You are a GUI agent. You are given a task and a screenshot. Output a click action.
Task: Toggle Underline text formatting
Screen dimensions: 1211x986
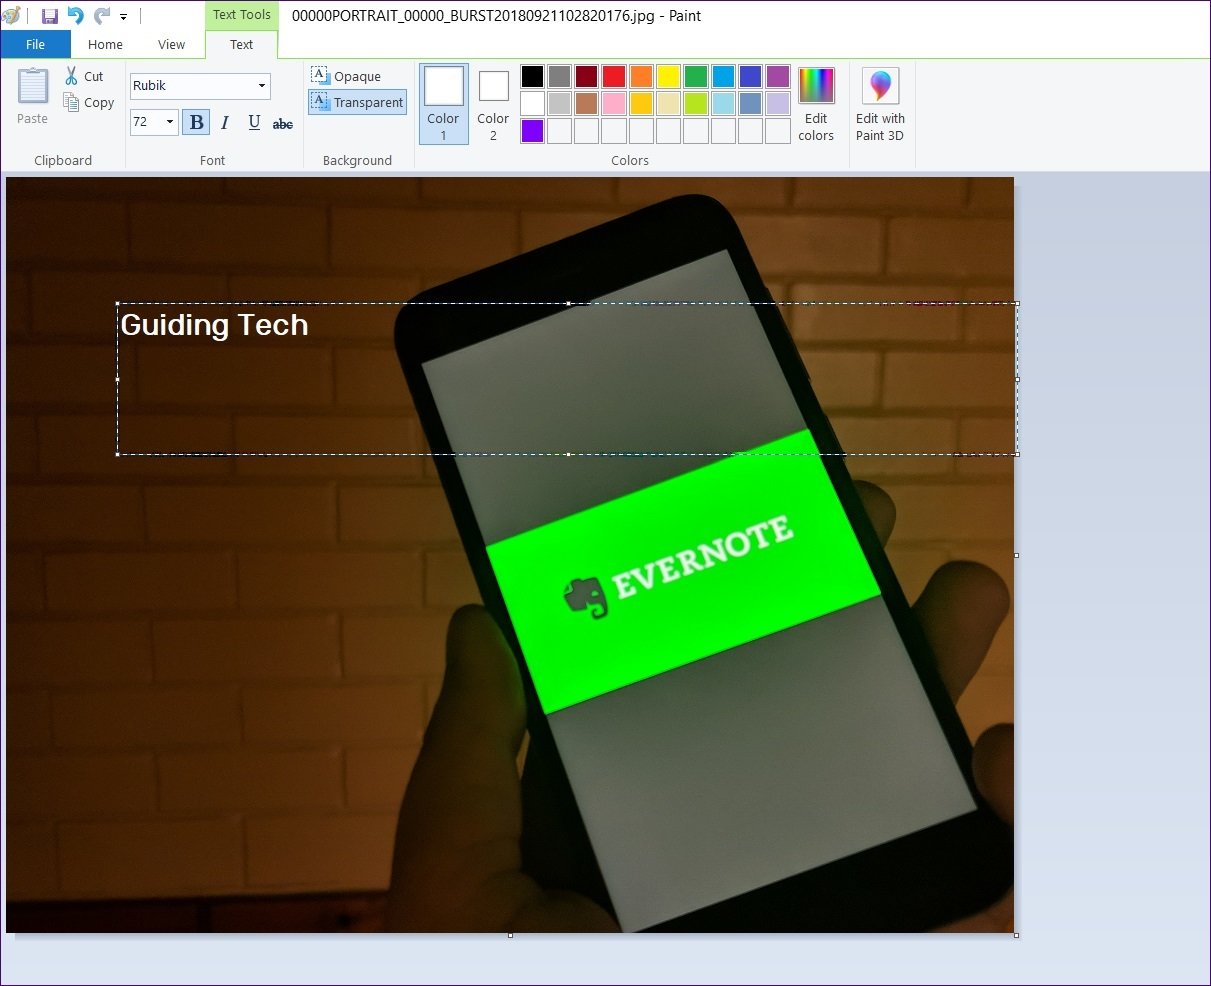click(254, 122)
